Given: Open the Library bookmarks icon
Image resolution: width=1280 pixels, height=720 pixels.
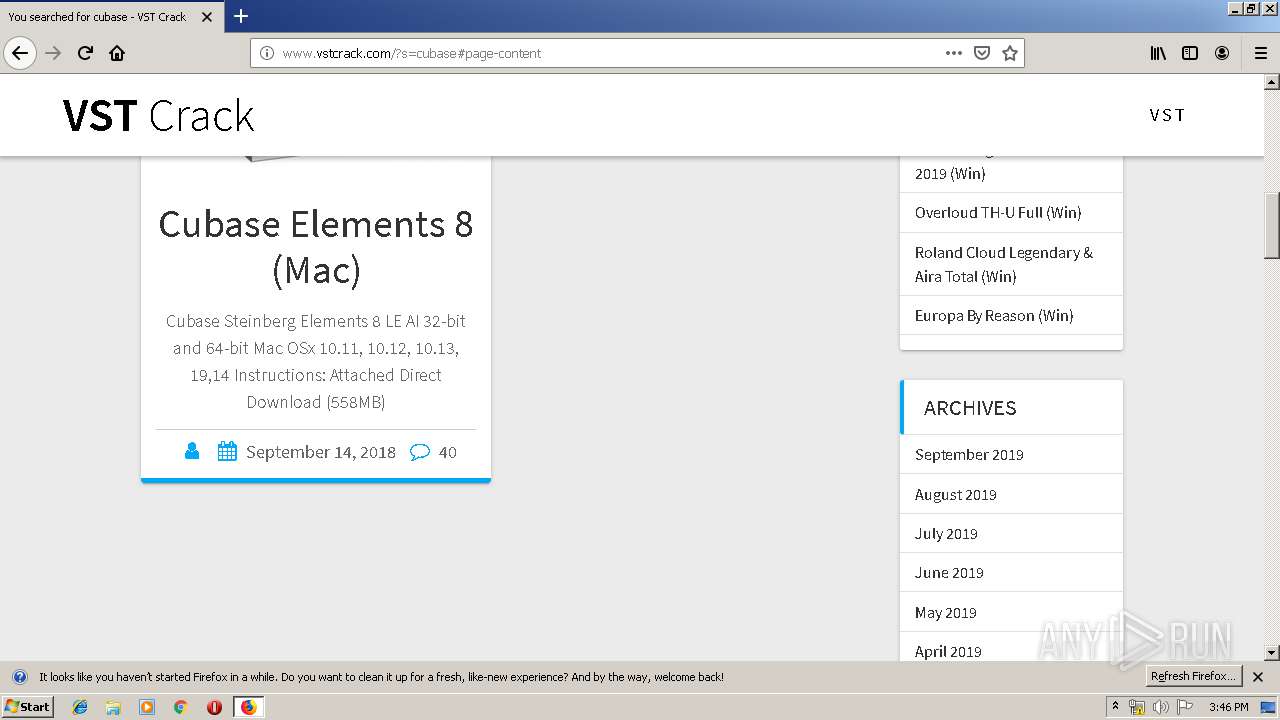Looking at the screenshot, I should point(1158,53).
